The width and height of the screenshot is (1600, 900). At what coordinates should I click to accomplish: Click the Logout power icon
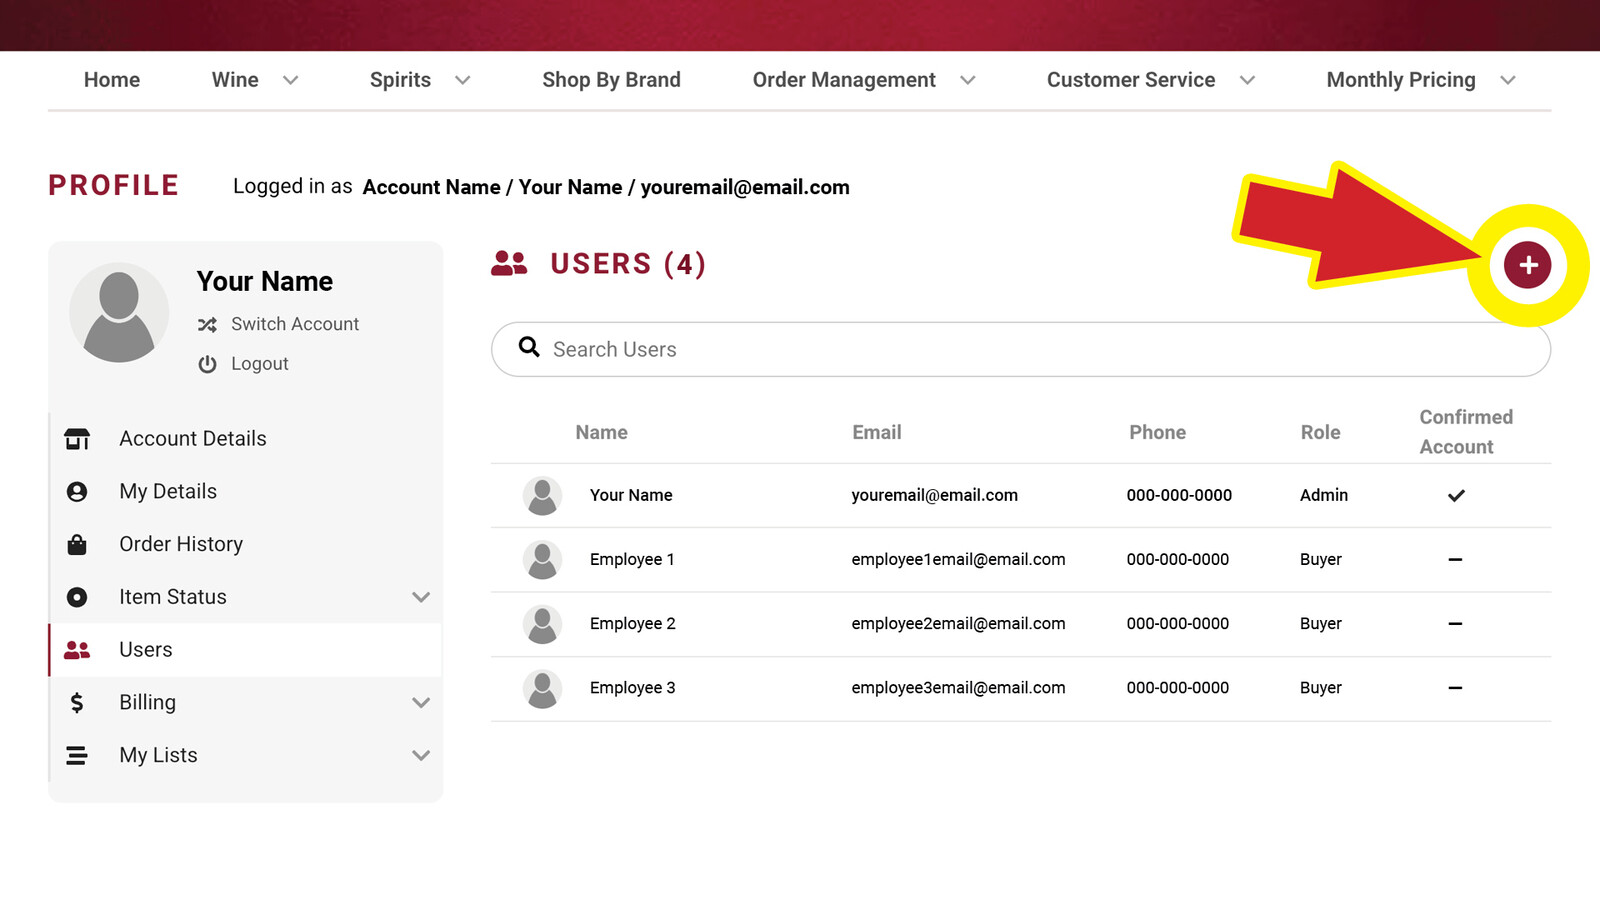pyautogui.click(x=207, y=364)
